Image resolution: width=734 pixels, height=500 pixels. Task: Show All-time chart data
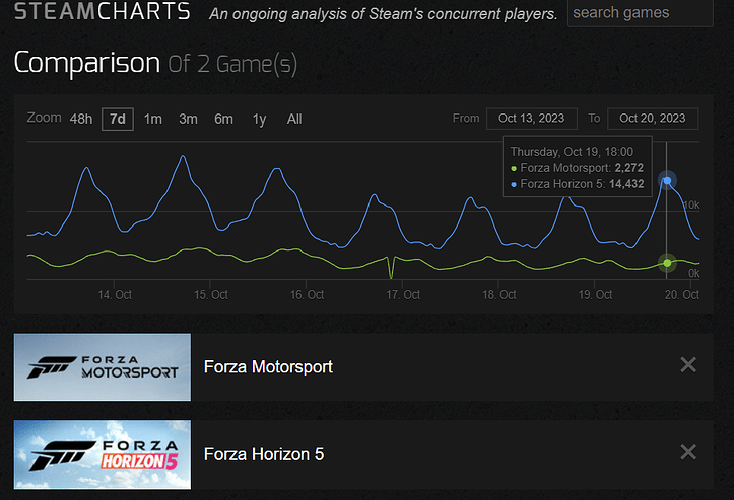coord(294,119)
